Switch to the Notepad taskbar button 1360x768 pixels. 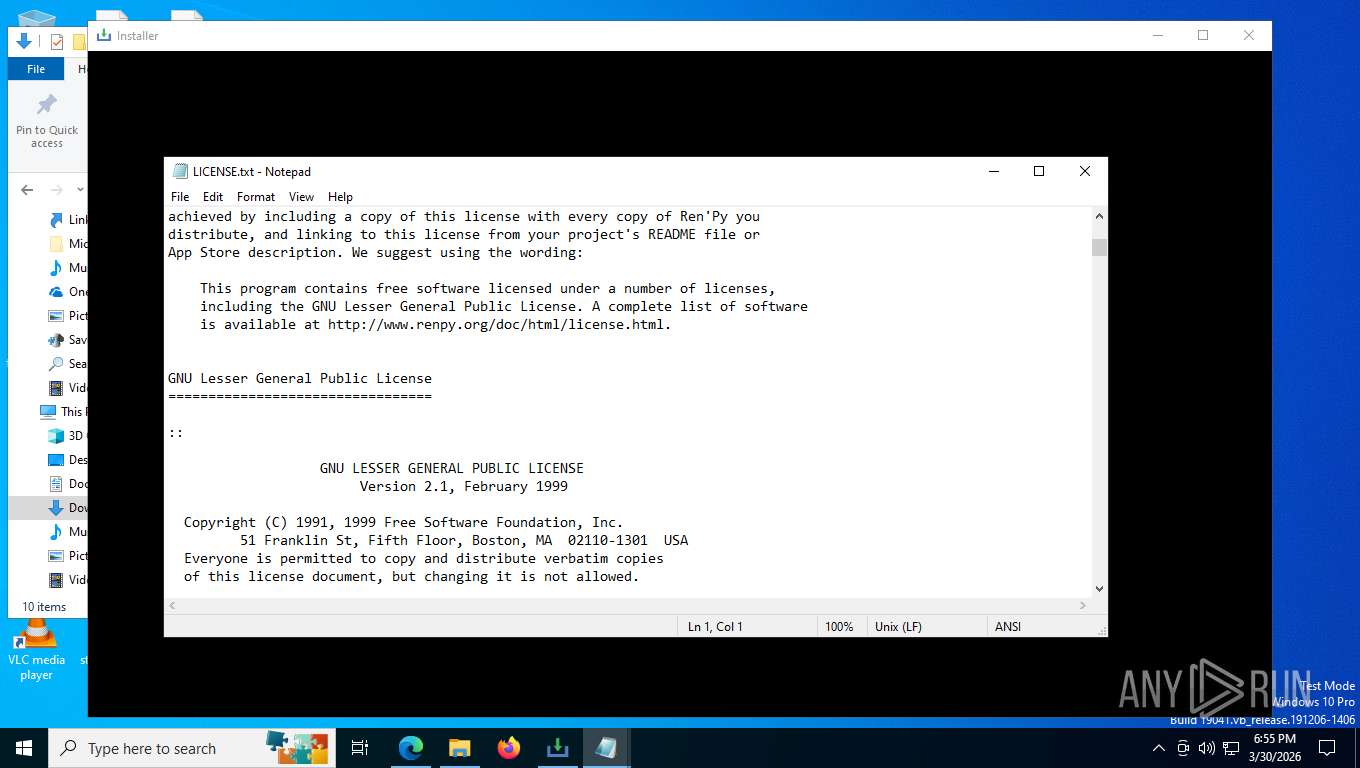[606, 748]
